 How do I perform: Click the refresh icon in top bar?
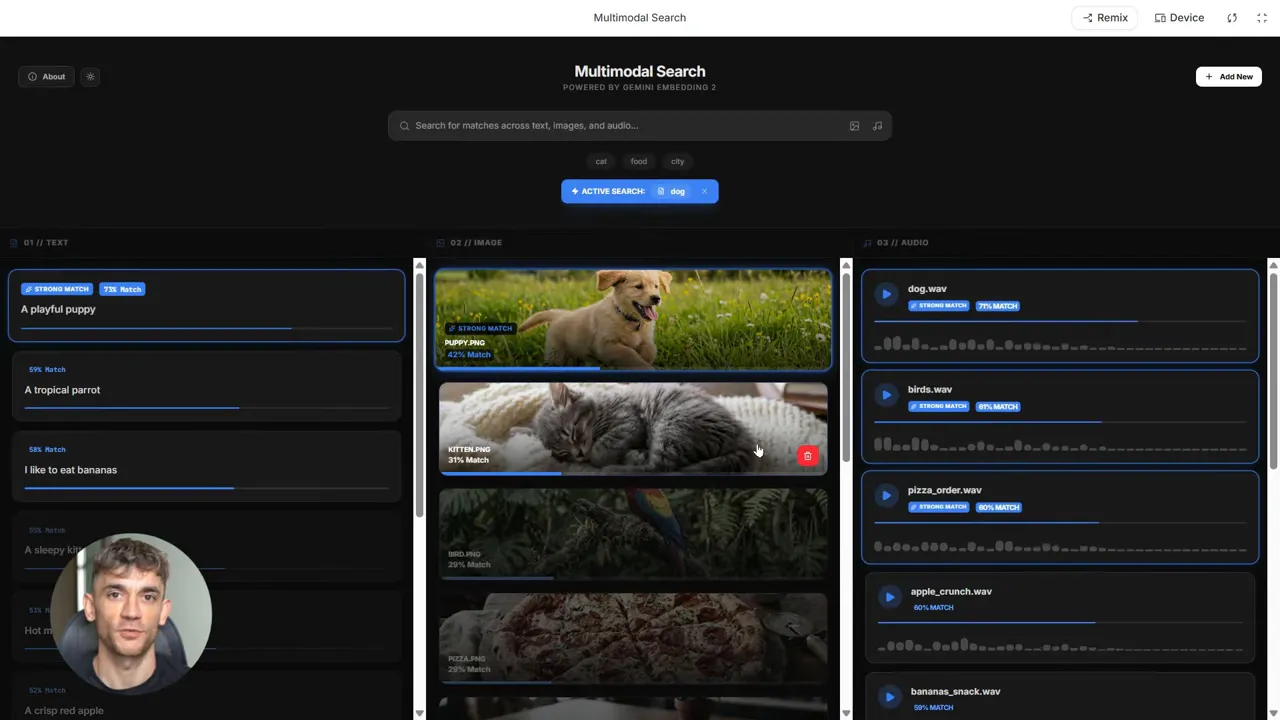point(1232,18)
